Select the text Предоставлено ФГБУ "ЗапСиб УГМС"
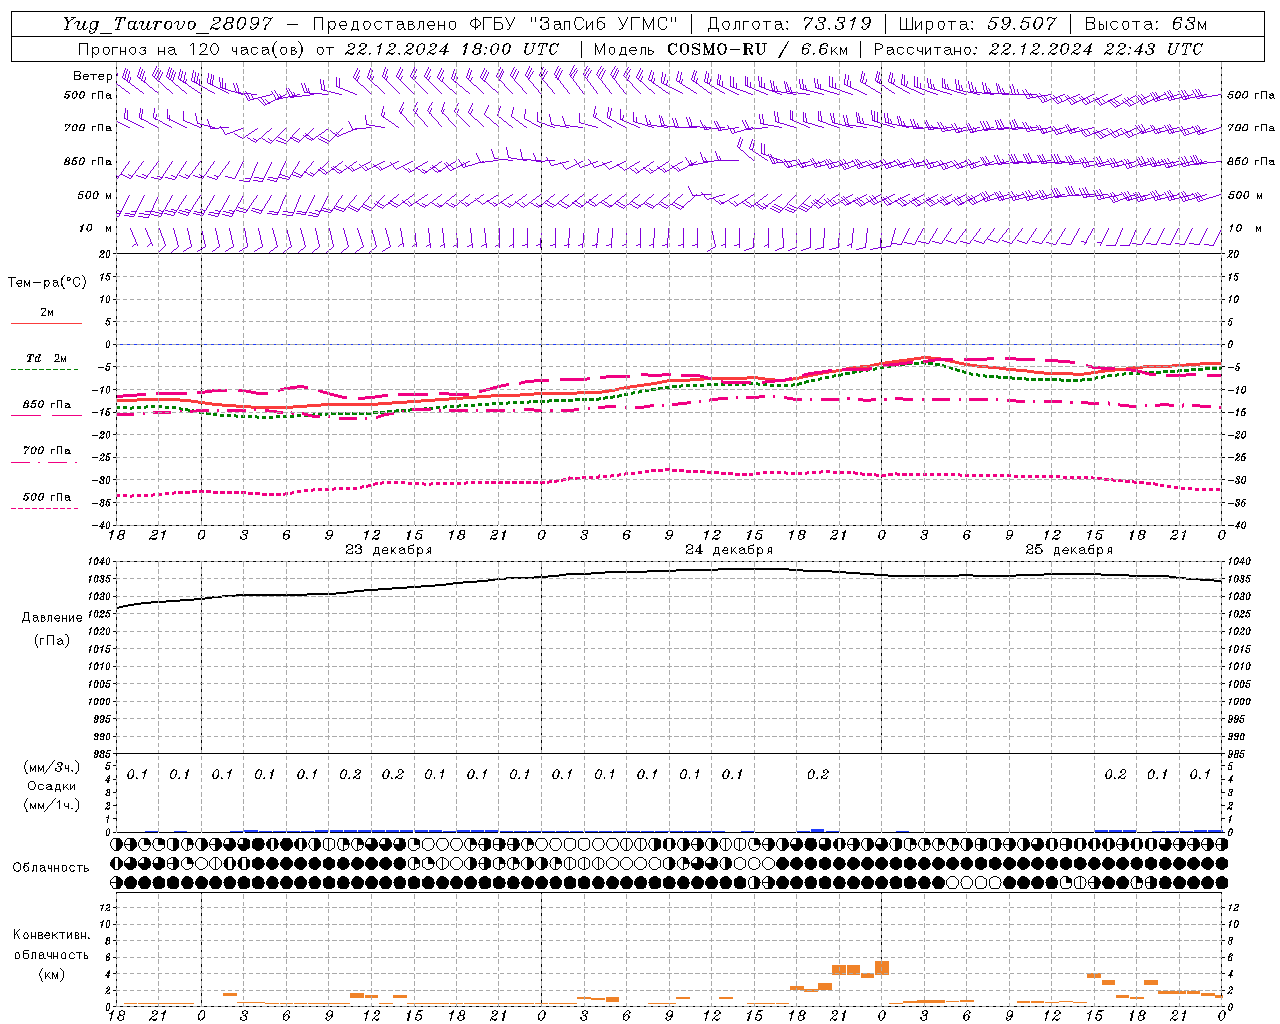This screenshot has height=1024, width=1280. pyautogui.click(x=495, y=24)
